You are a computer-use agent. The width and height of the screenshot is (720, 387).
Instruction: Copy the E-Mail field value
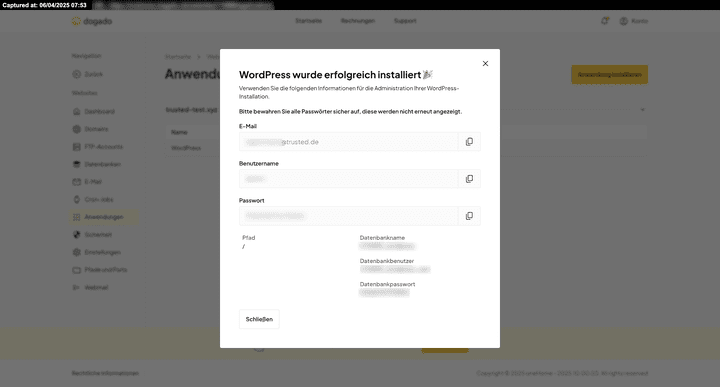pyautogui.click(x=469, y=142)
